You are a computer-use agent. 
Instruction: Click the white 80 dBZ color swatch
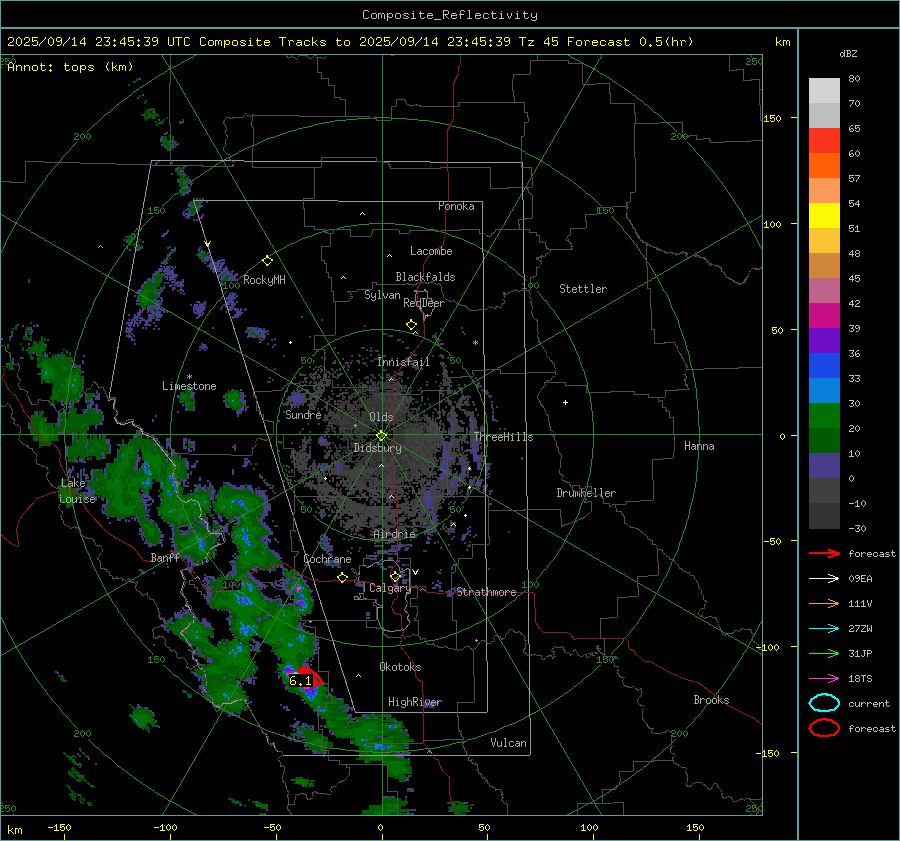click(x=824, y=90)
